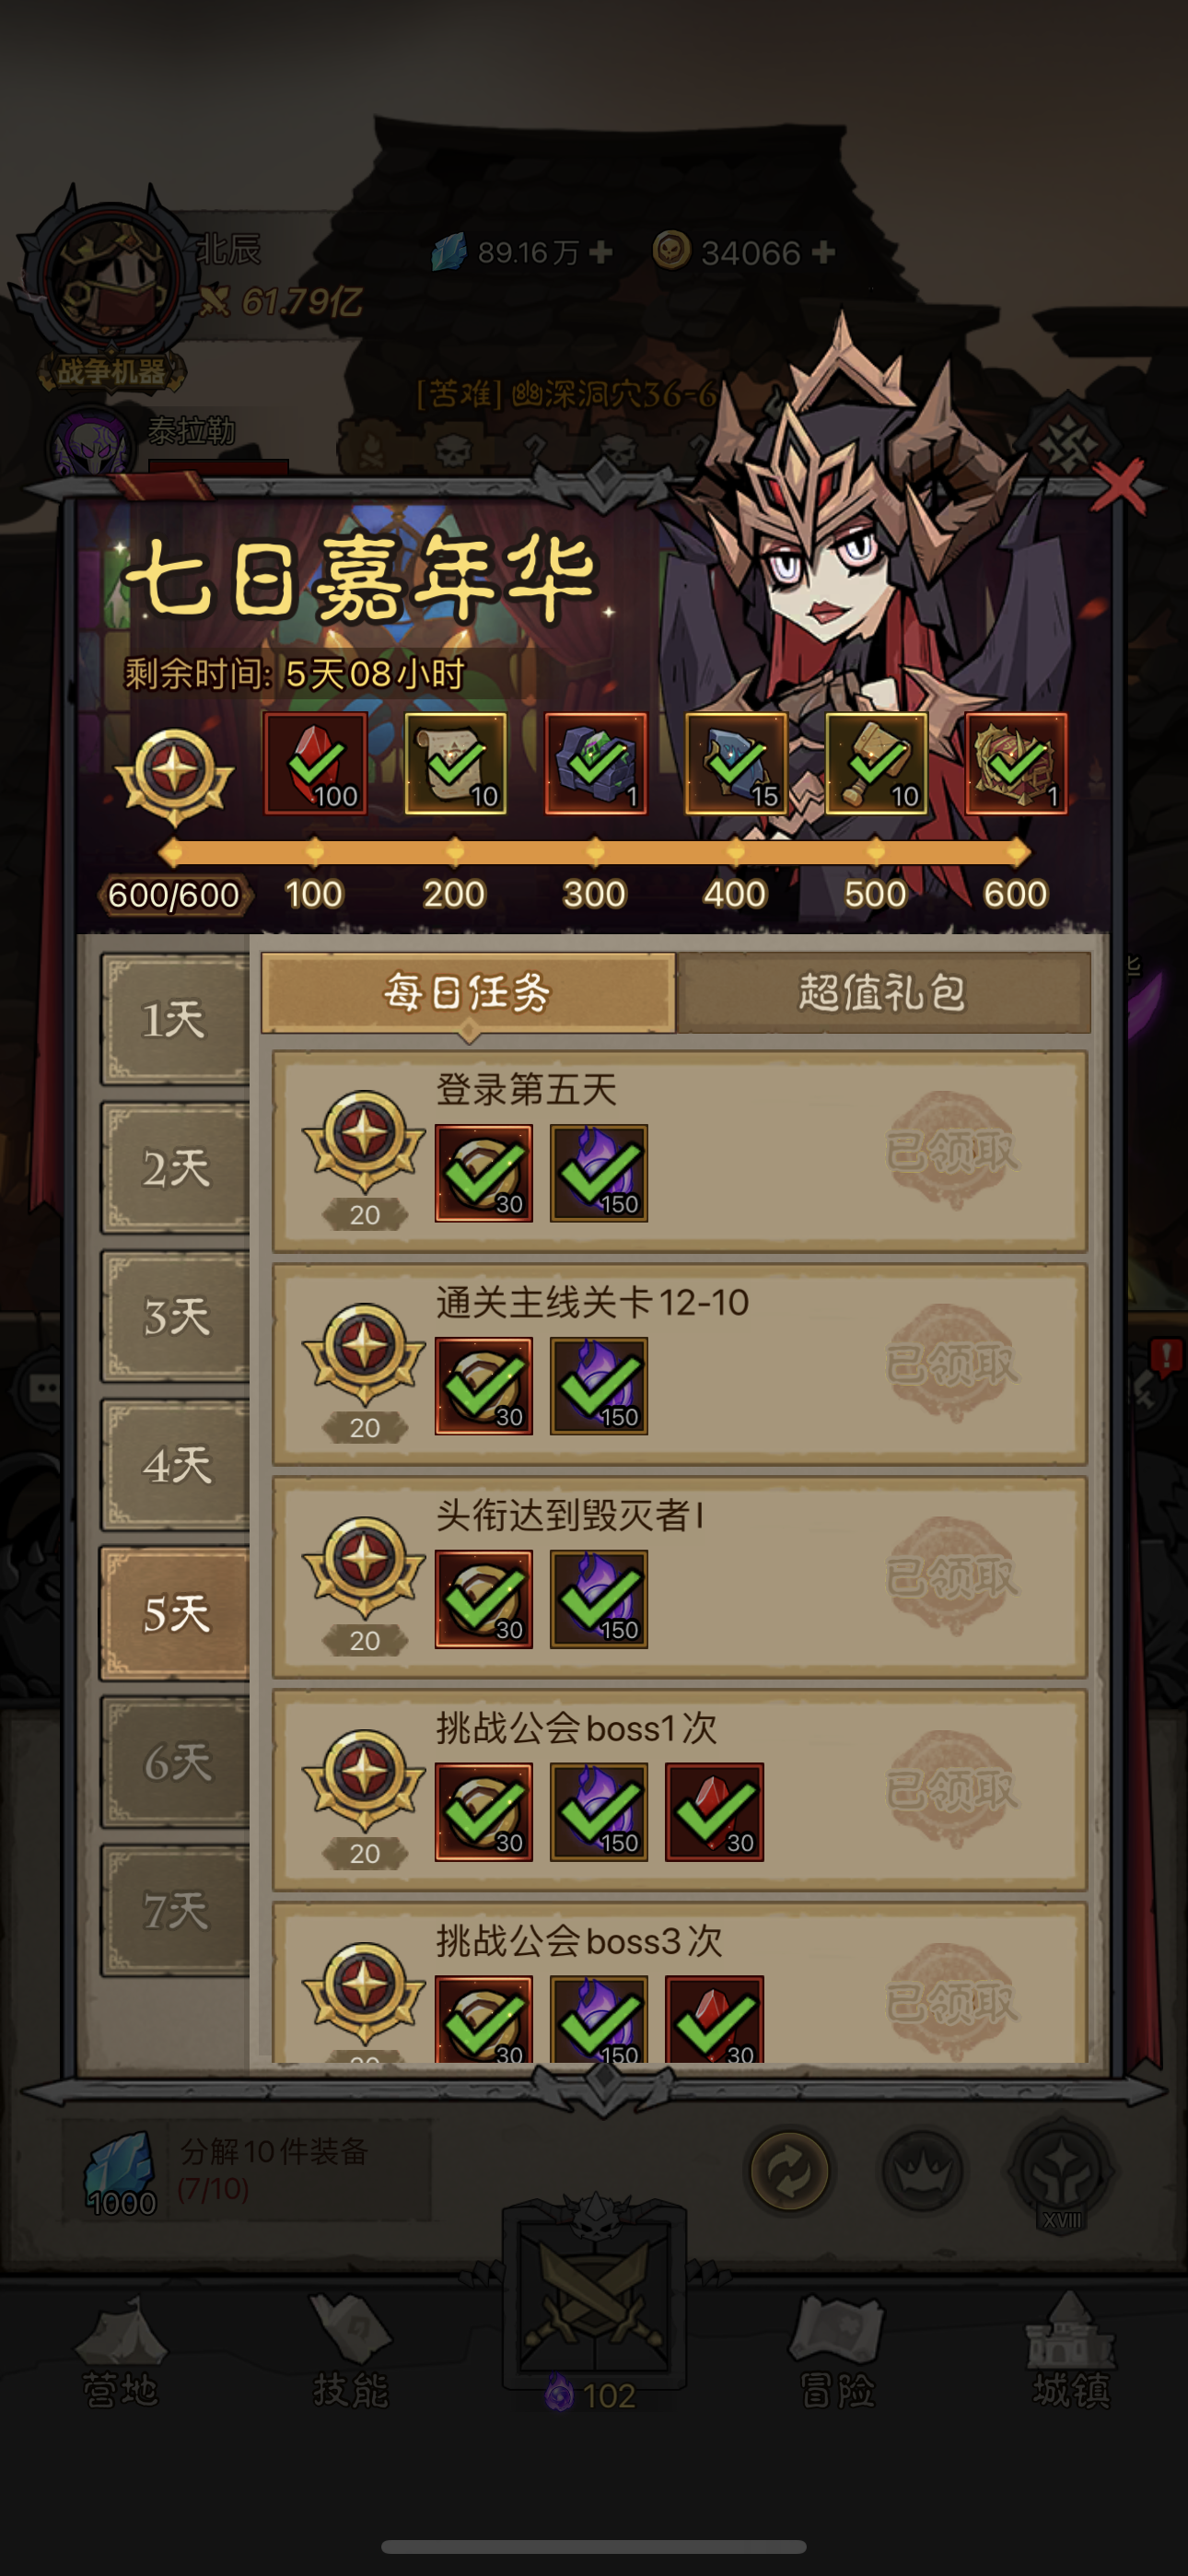The height and width of the screenshot is (2576, 1188).
Task: Tap 已领取 stamp for 头衔达到毁灭者I
Action: [951, 1577]
